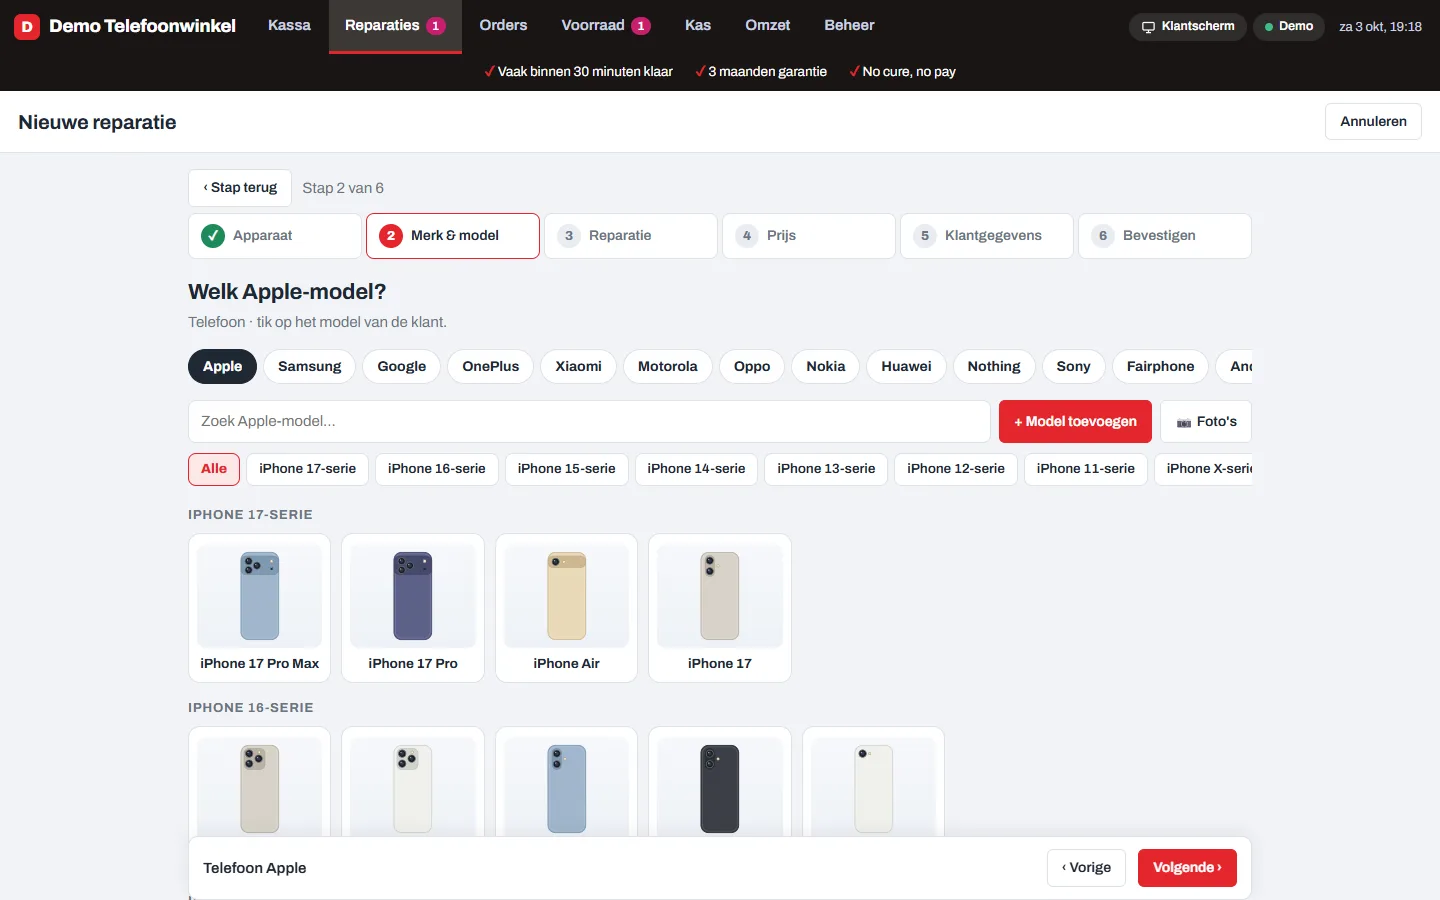This screenshot has width=1440, height=900.
Task: Click the Demo status button
Action: click(1289, 27)
